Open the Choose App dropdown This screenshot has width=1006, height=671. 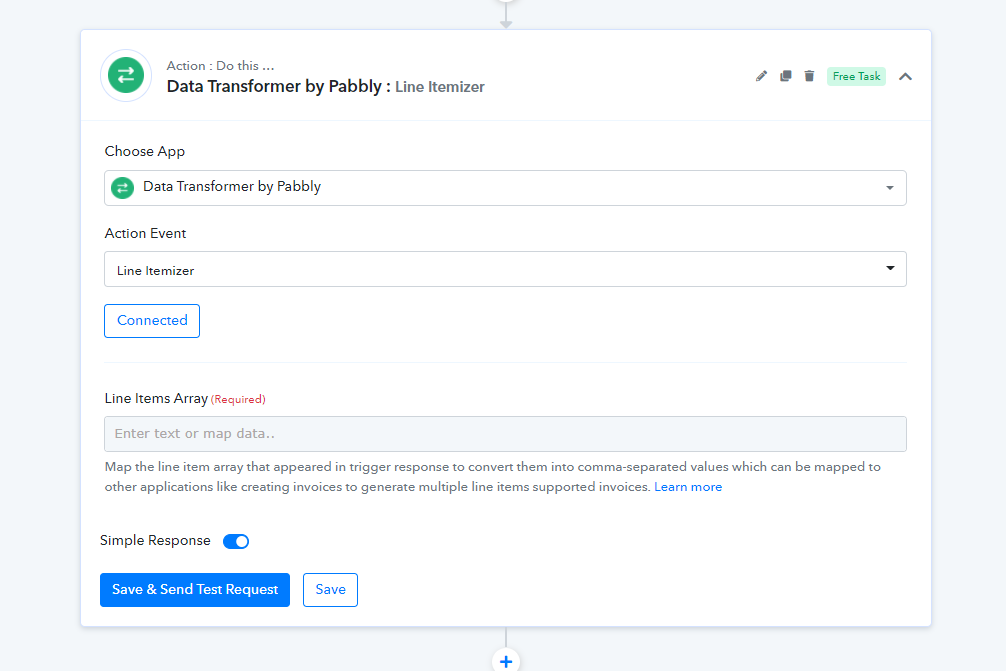(x=506, y=188)
